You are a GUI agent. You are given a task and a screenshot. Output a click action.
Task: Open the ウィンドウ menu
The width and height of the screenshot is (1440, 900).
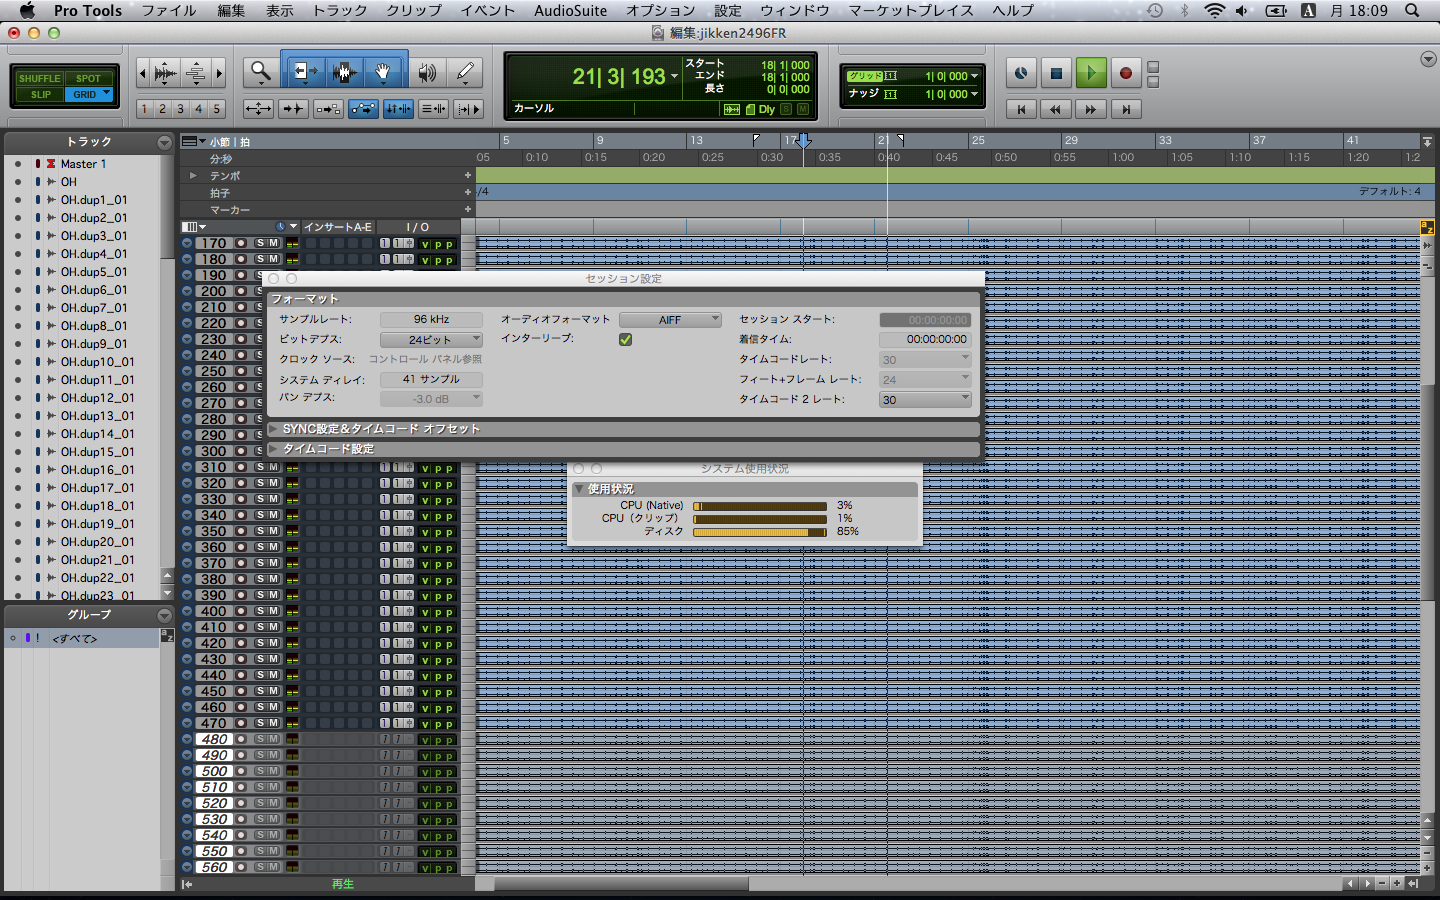(x=795, y=10)
